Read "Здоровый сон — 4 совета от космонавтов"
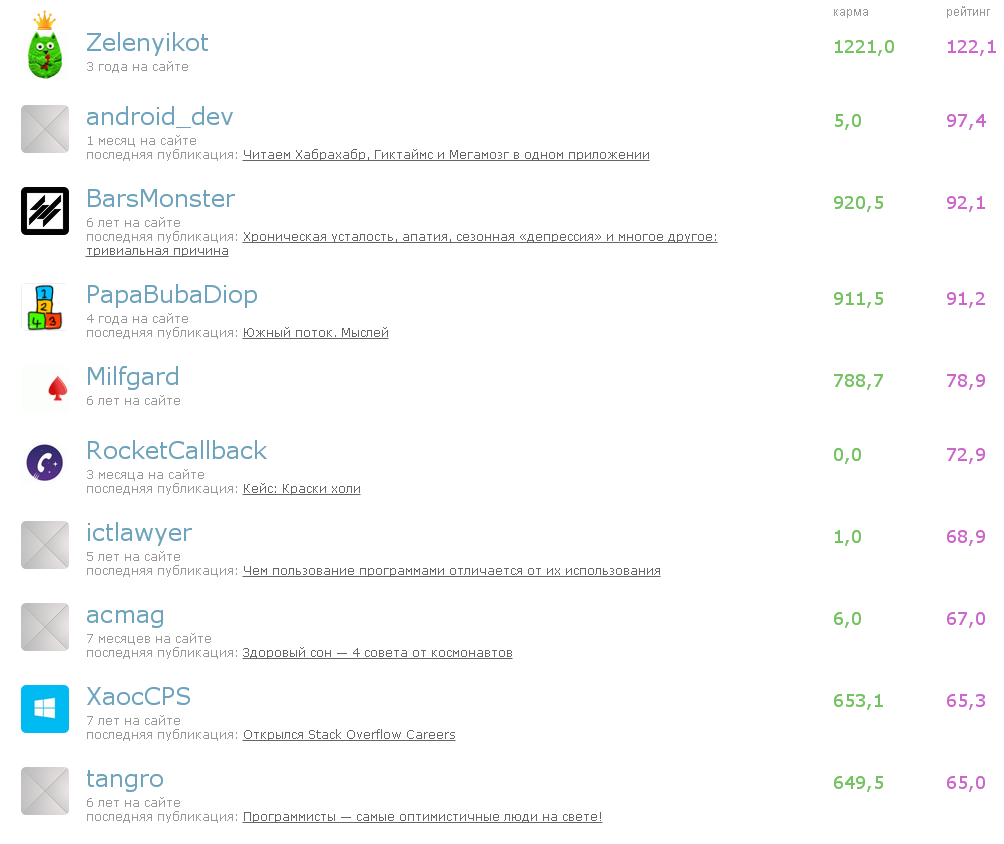The width and height of the screenshot is (1004, 844). (377, 653)
